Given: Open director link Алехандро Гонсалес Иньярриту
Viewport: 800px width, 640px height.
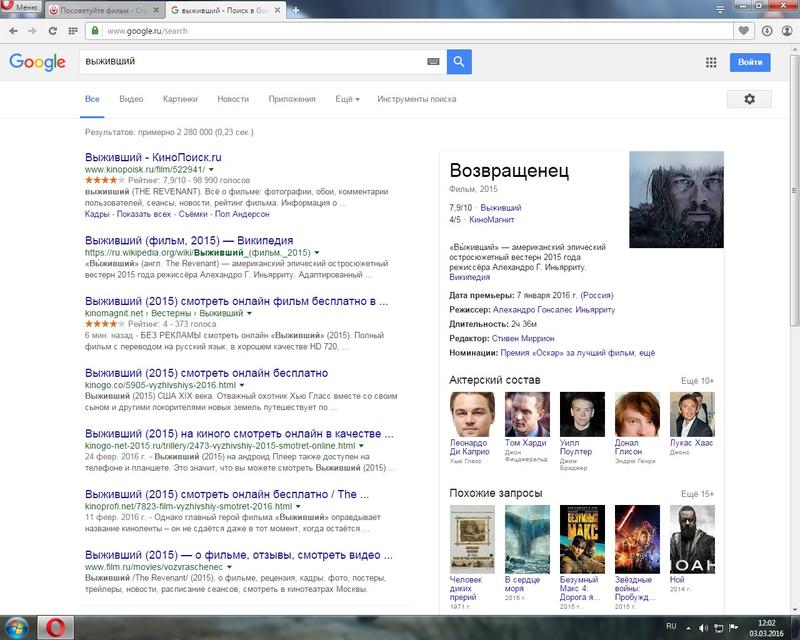Looking at the screenshot, I should click(x=554, y=310).
